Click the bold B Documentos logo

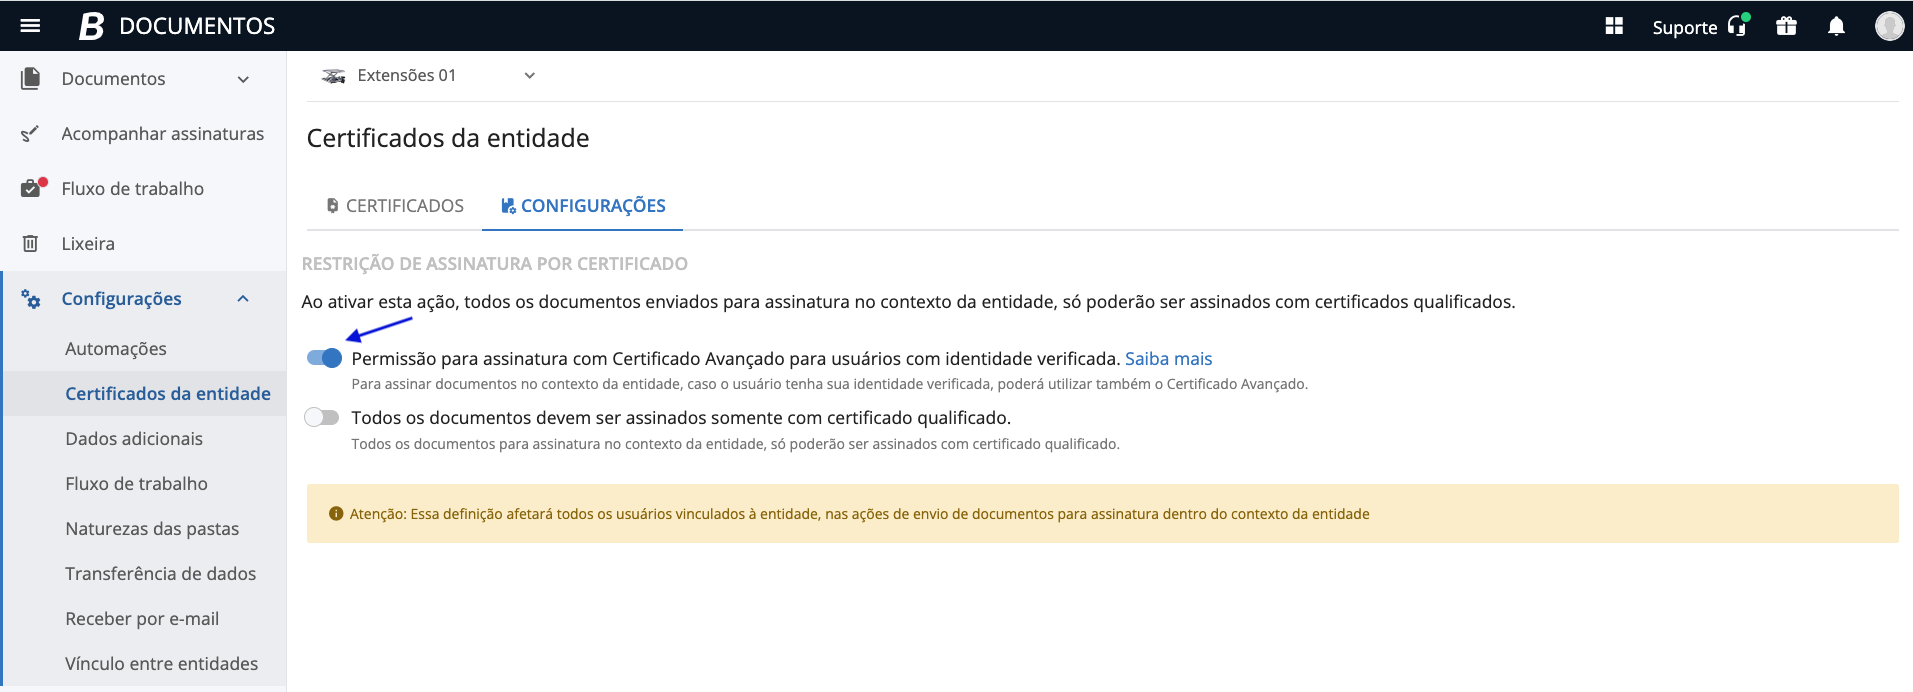coord(92,26)
